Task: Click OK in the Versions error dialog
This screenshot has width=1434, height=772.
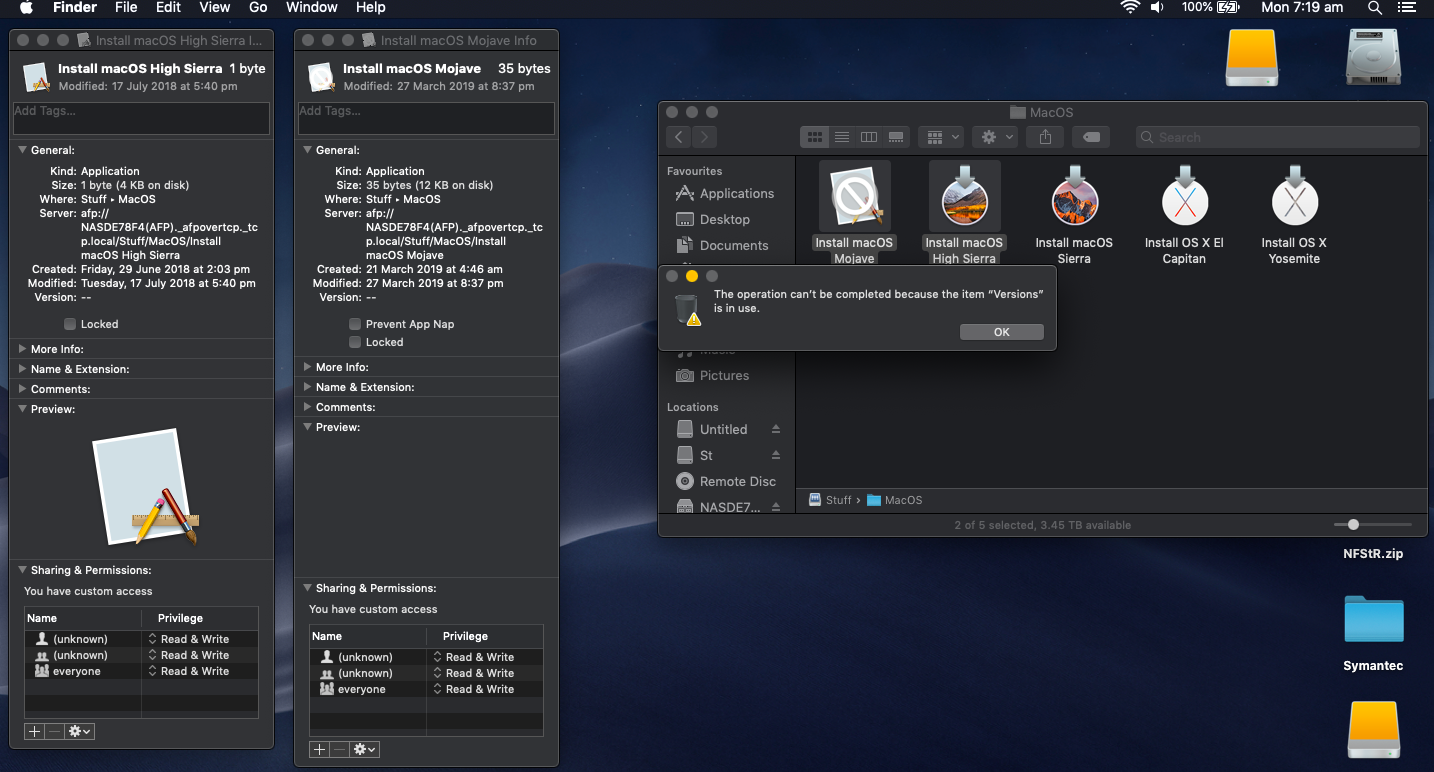Action: (x=1002, y=332)
